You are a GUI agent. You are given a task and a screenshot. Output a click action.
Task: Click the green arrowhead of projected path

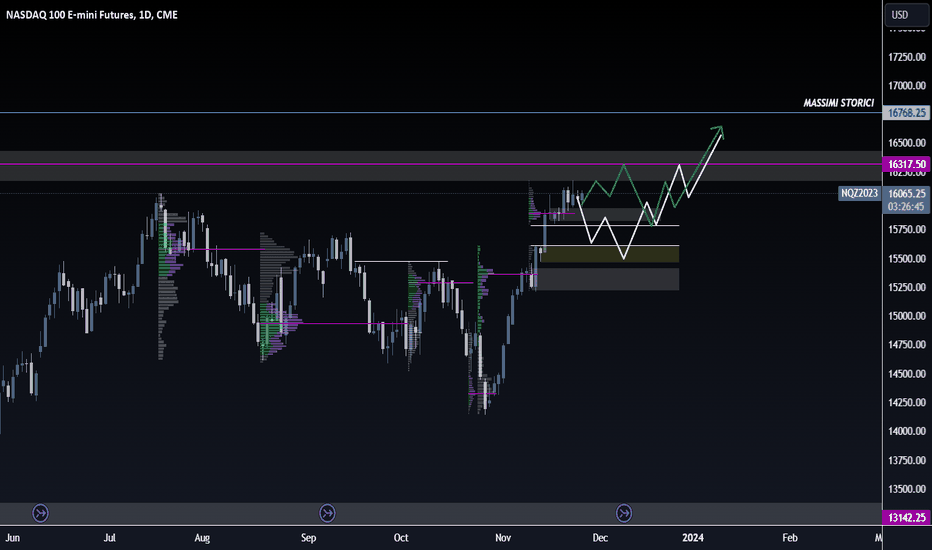[x=717, y=131]
